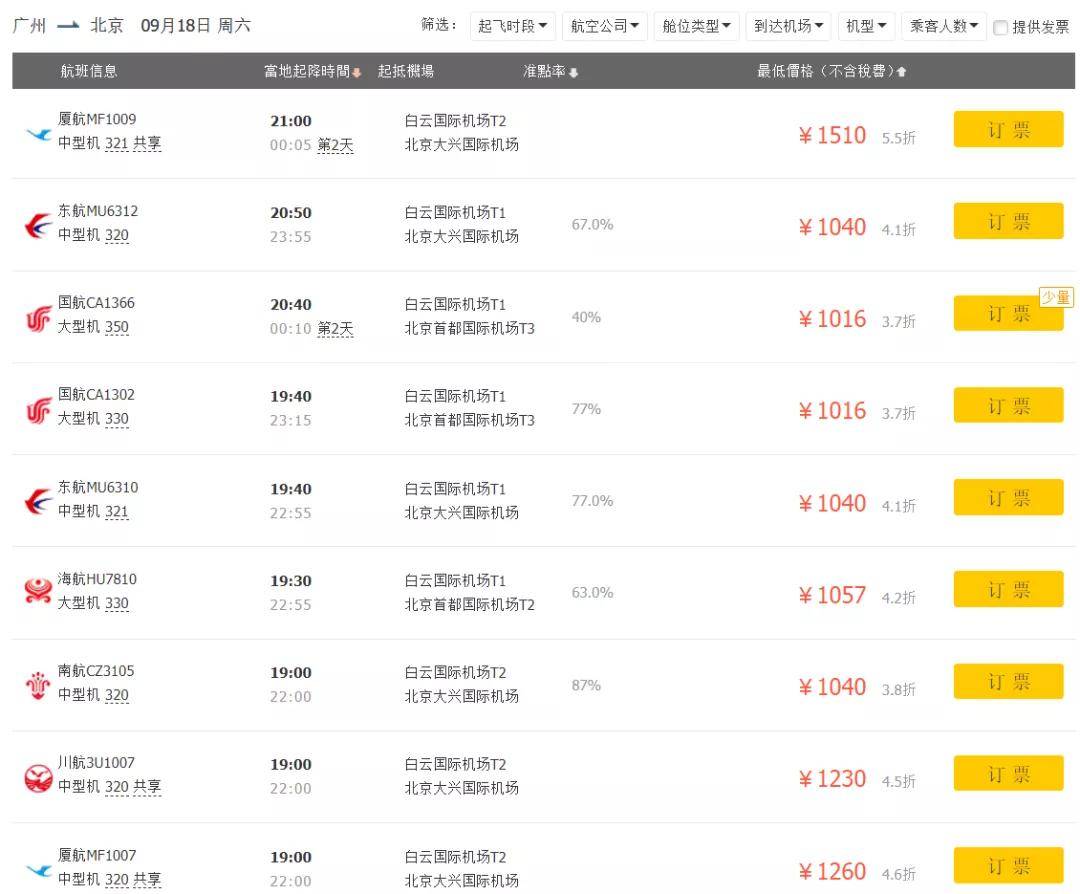Click aircraft type 330 under CA1302

(x=116, y=419)
